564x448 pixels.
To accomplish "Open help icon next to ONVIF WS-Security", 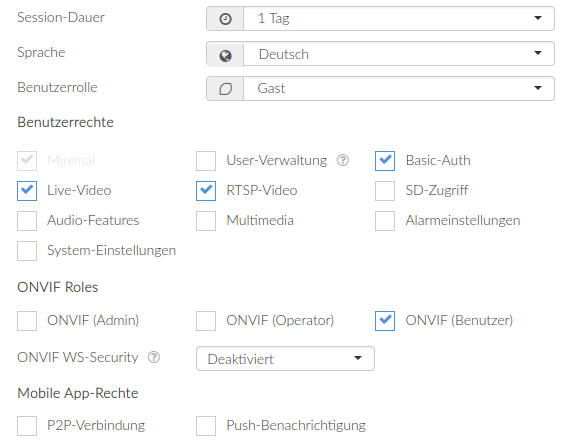I will 154,357.
